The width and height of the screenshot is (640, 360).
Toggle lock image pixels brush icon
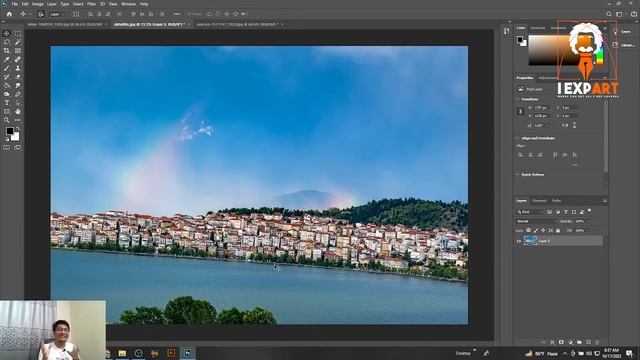tap(536, 230)
